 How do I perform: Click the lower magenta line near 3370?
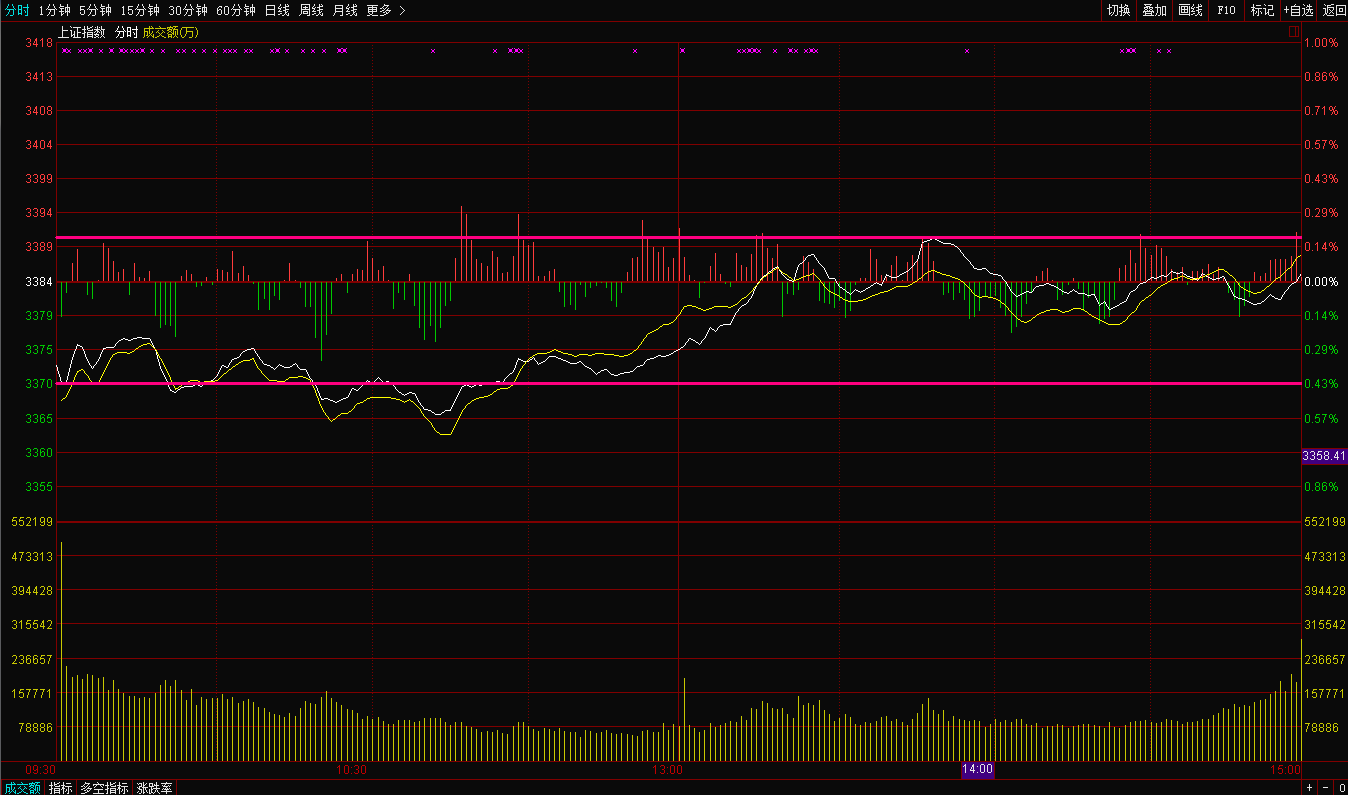678,383
